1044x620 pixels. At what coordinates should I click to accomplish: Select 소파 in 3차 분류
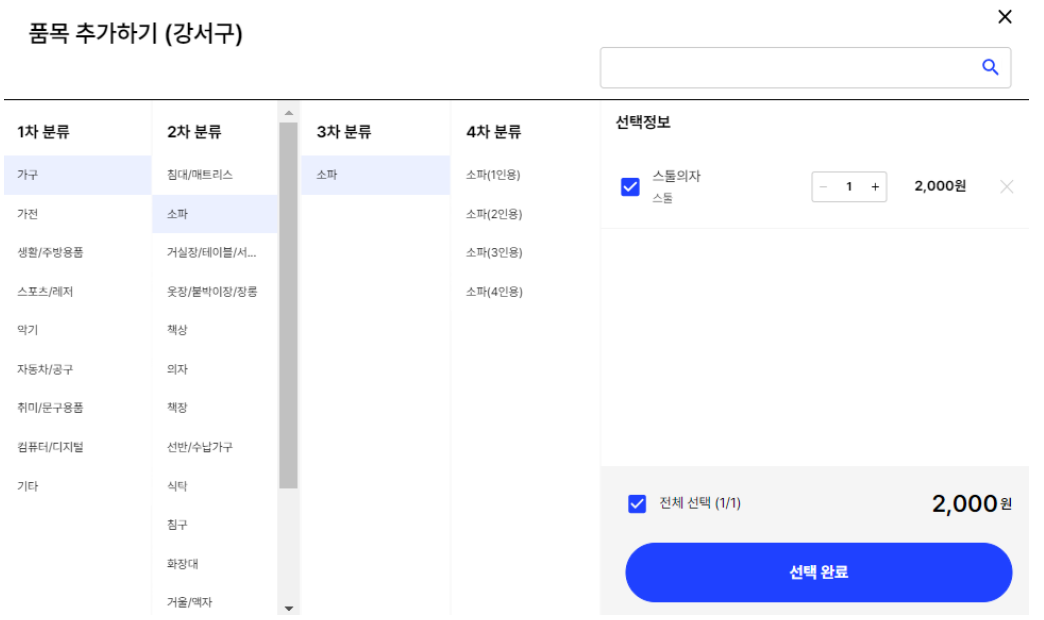pos(376,175)
